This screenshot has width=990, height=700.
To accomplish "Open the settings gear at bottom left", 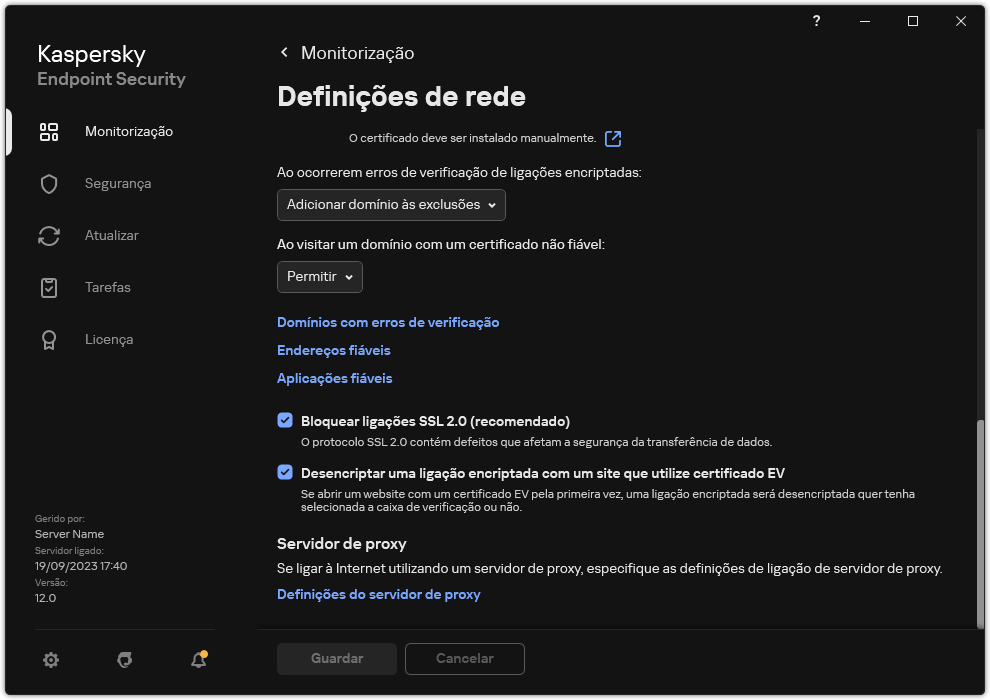I will point(50,660).
